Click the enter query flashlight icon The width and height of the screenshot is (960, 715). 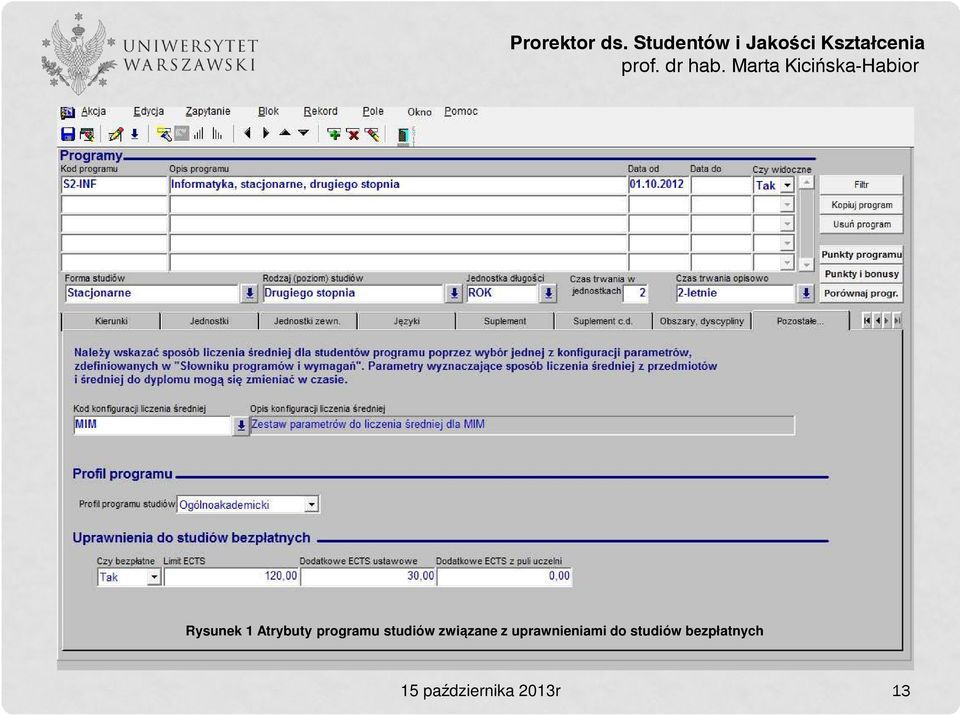pyautogui.click(x=163, y=134)
